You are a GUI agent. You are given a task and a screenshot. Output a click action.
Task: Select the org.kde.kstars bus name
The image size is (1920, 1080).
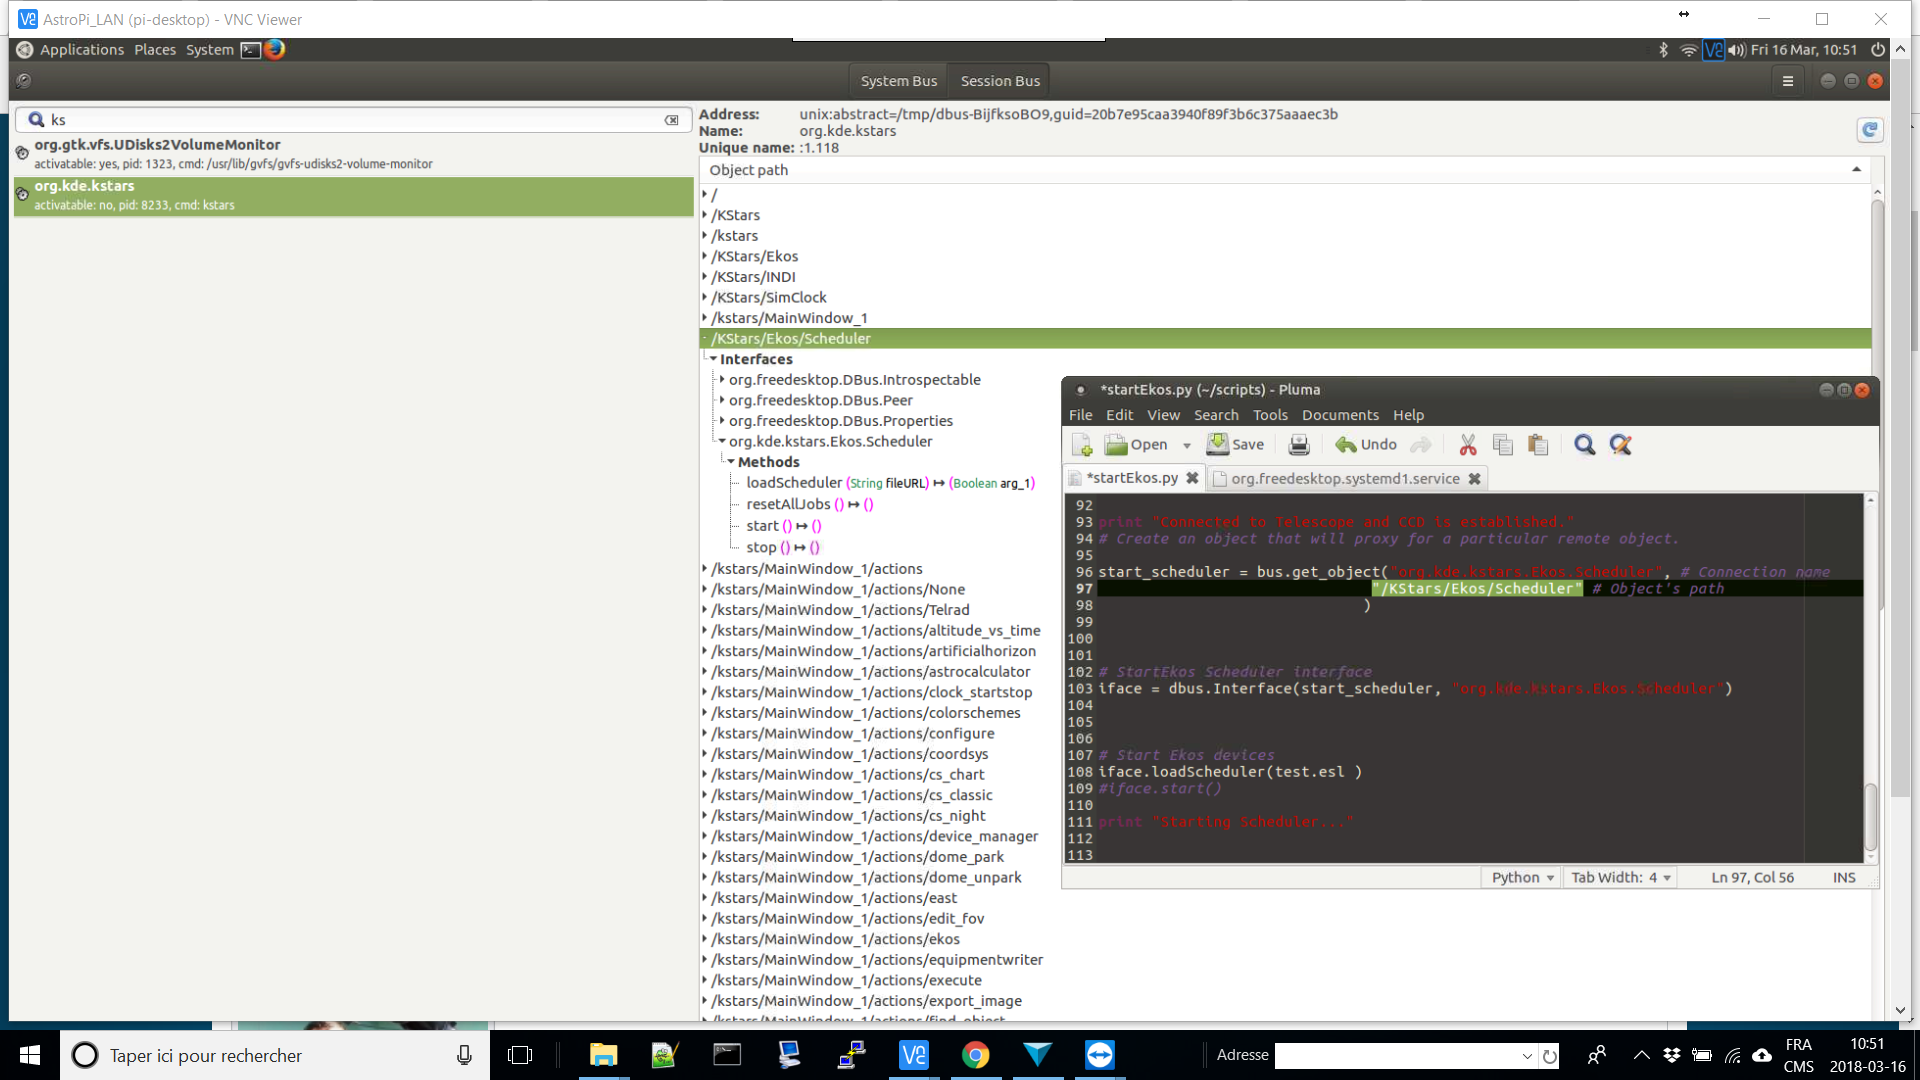(353, 196)
